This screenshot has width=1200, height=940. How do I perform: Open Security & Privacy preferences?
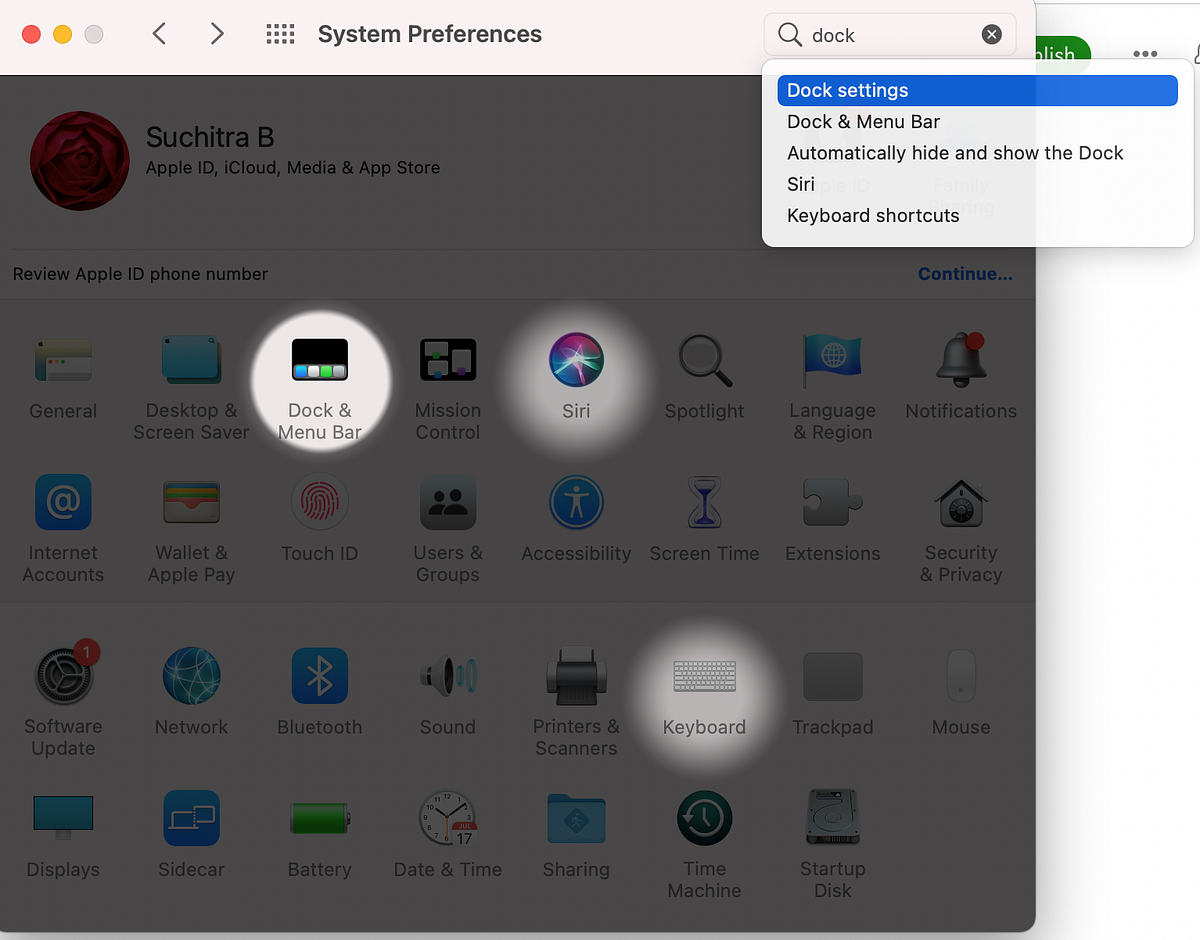[961, 530]
